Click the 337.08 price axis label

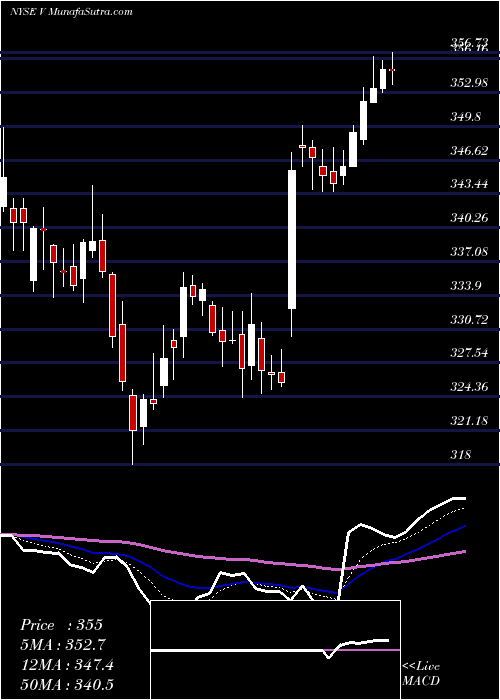point(469,252)
